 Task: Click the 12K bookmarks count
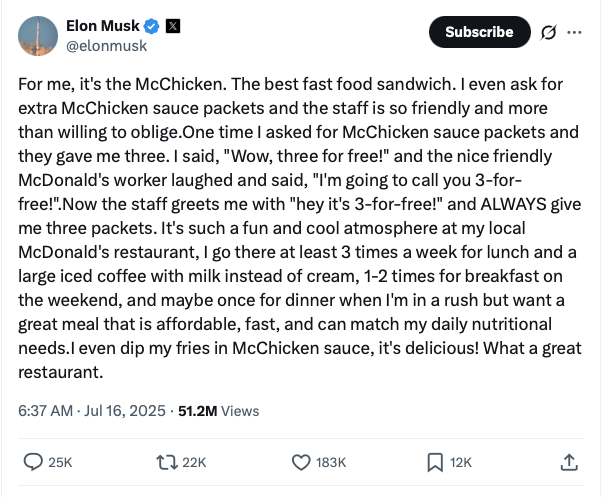coord(461,462)
